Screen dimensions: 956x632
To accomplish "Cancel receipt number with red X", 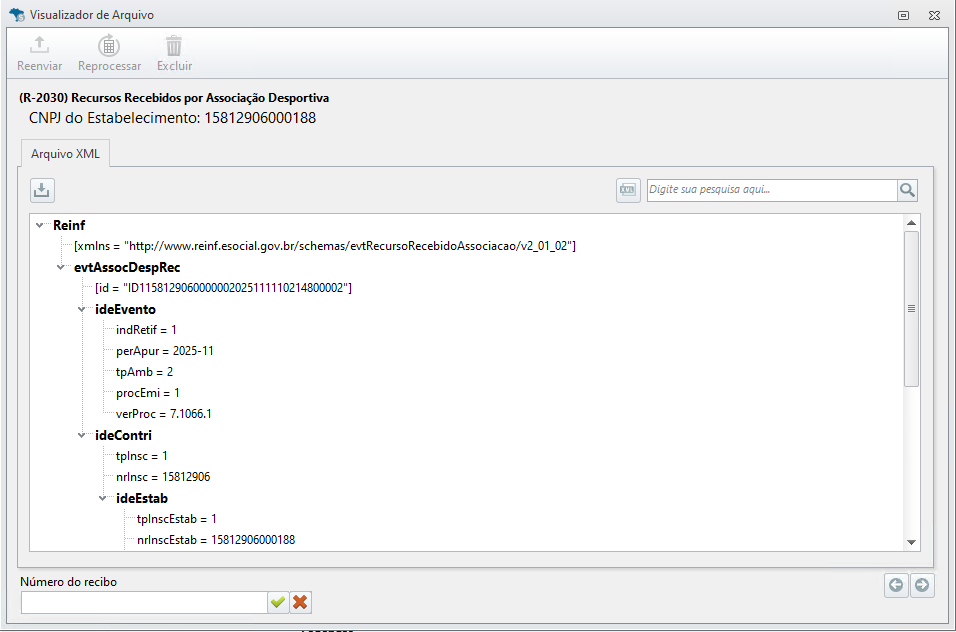I will [300, 602].
